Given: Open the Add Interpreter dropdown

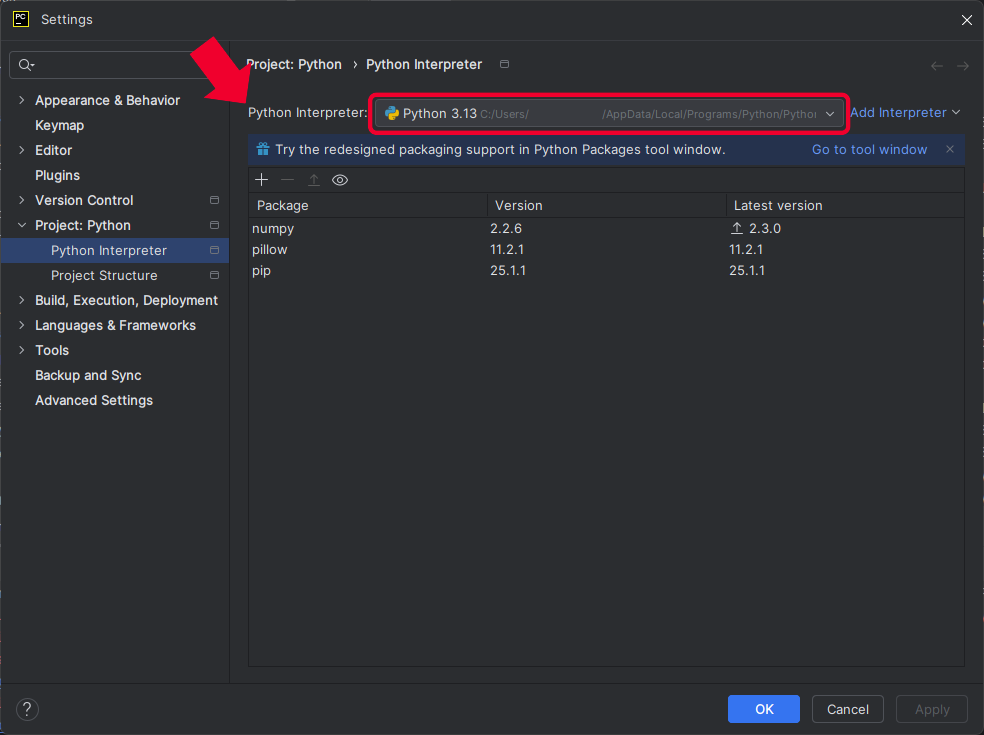Looking at the screenshot, I should (x=904, y=113).
